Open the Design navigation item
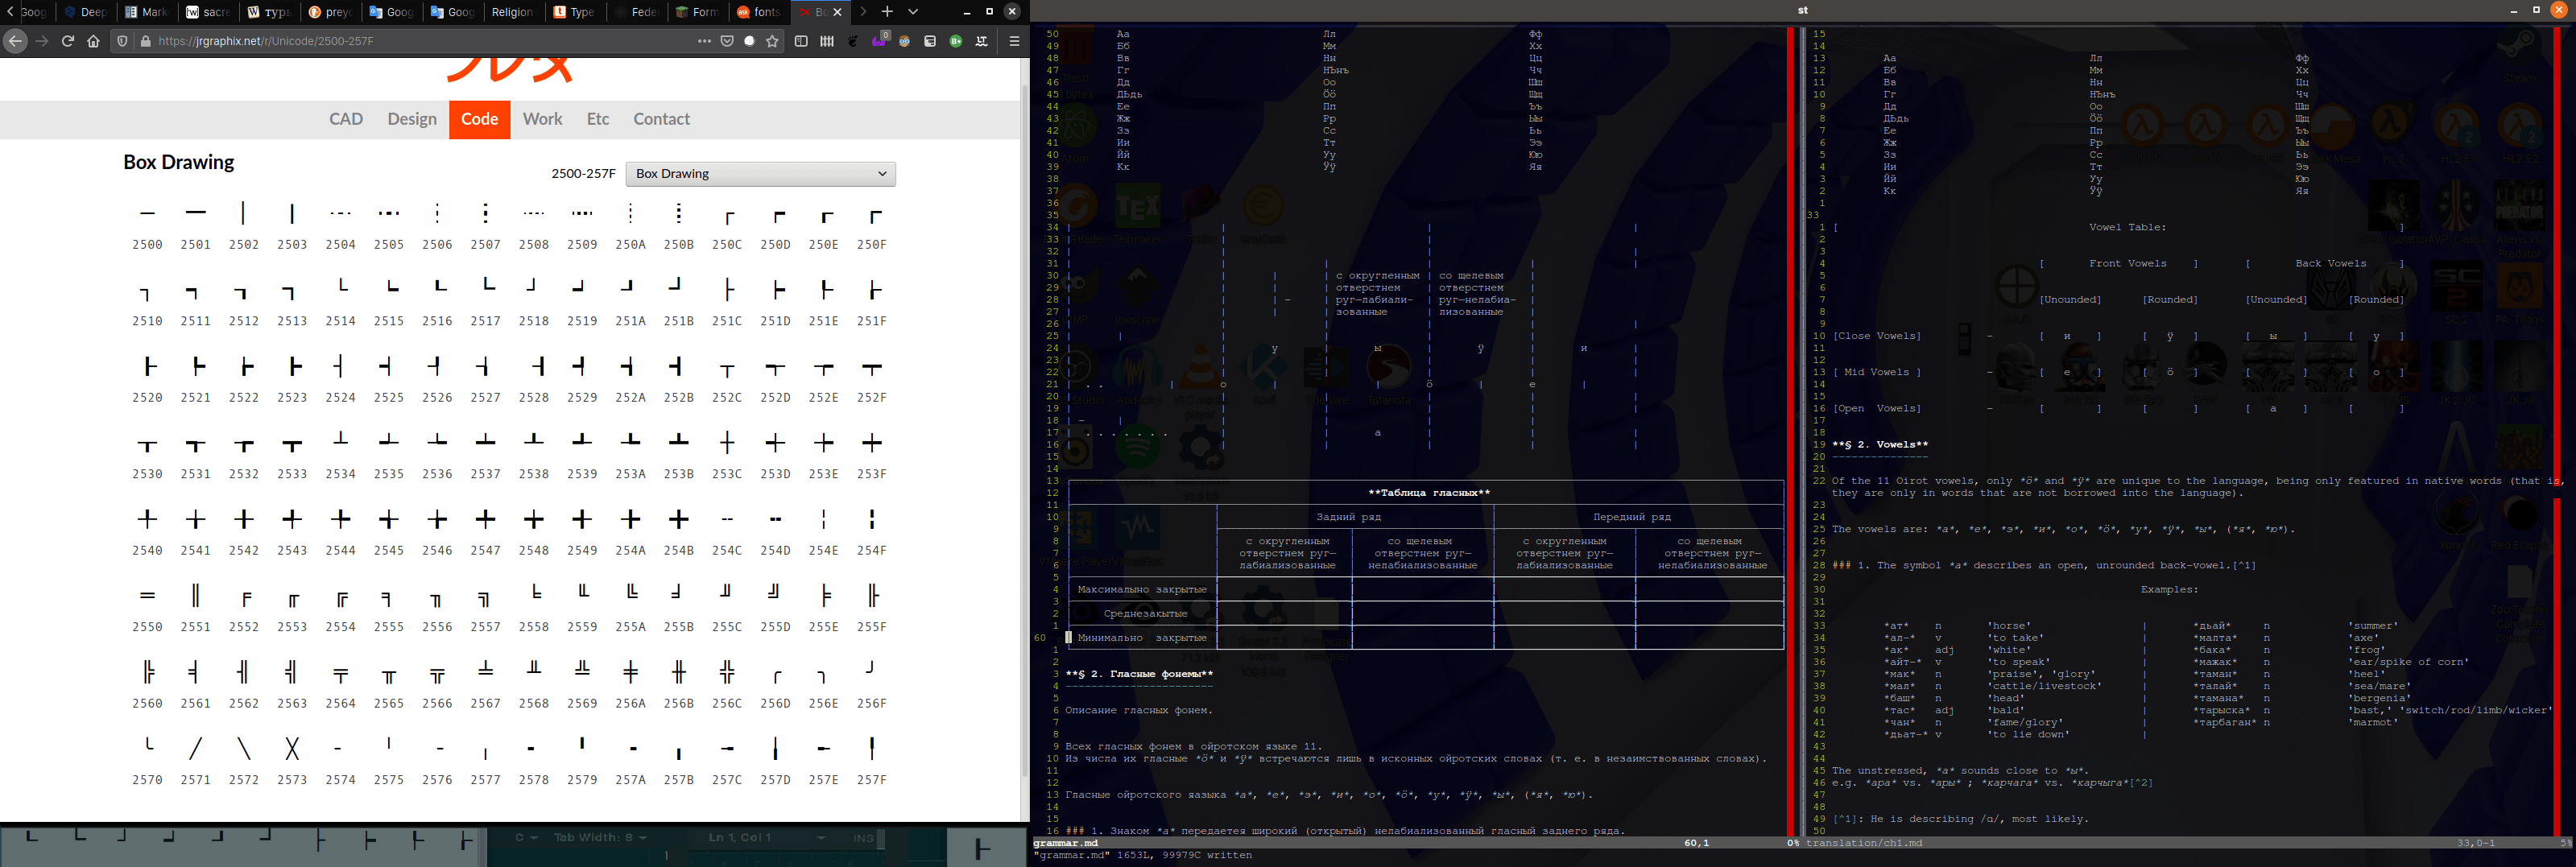2576x867 pixels. 412,119
